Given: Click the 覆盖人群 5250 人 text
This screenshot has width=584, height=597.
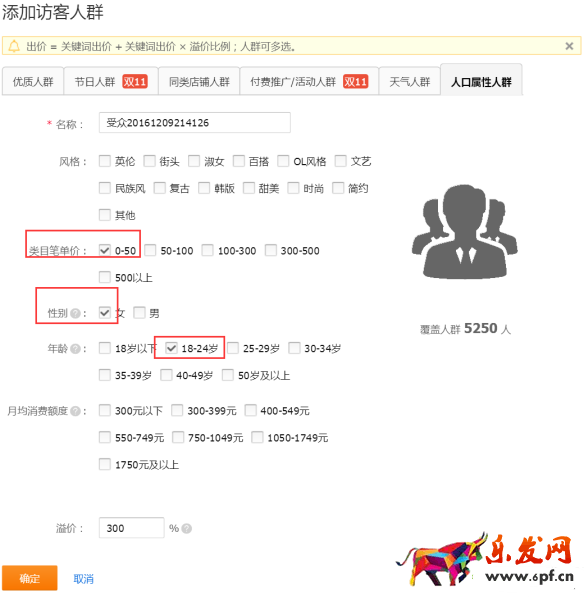Looking at the screenshot, I should coord(465,329).
